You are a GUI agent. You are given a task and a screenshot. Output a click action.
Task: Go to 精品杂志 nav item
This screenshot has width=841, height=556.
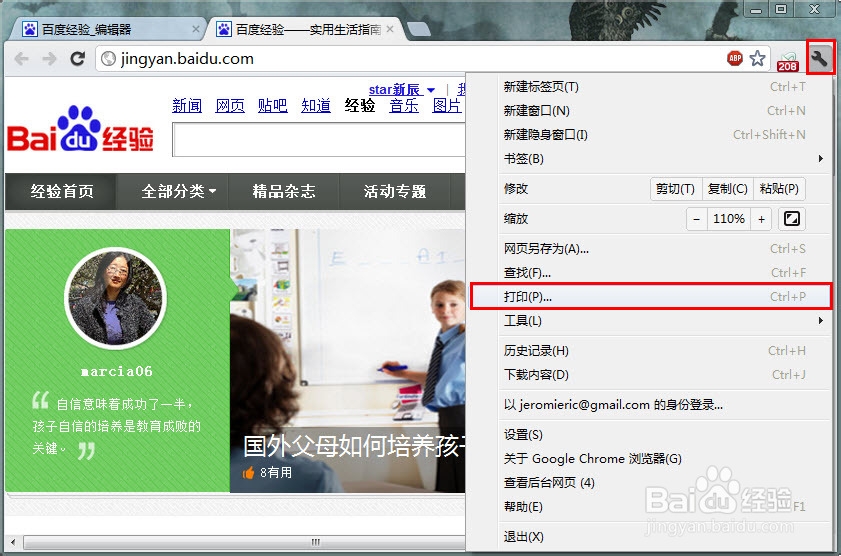tap(284, 191)
